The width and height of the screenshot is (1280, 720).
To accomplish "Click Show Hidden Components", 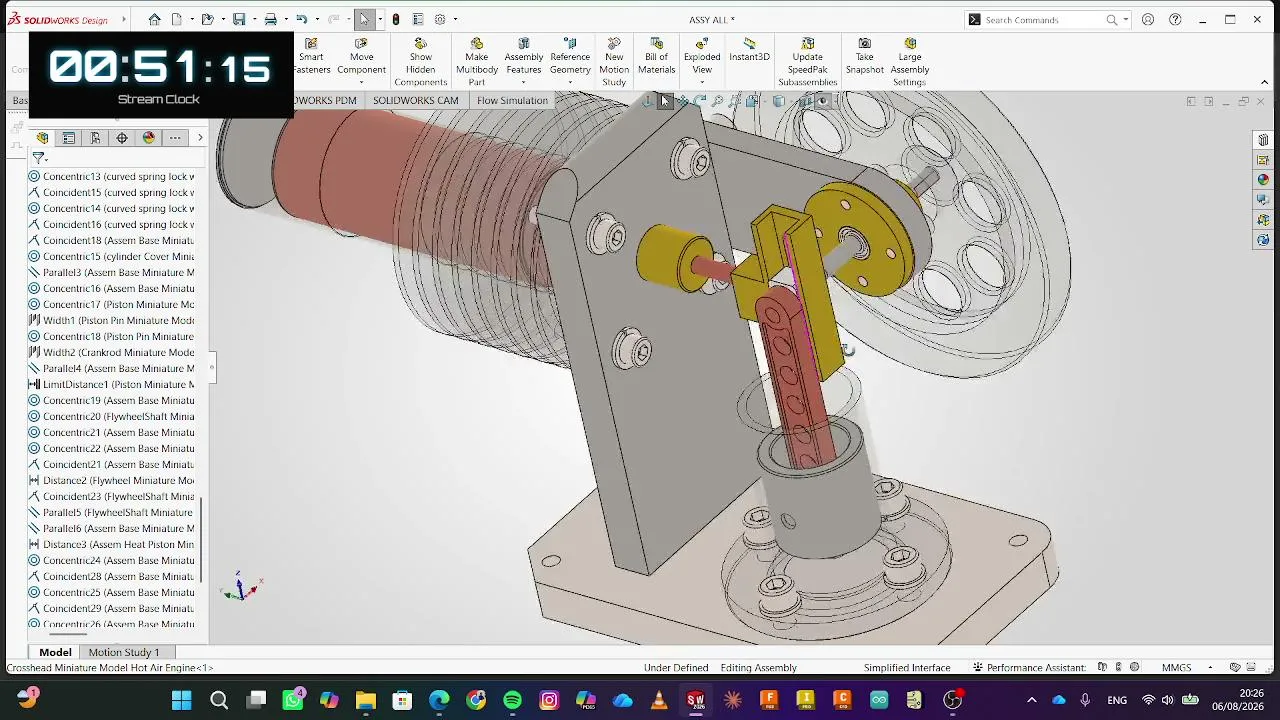I will (x=420, y=62).
